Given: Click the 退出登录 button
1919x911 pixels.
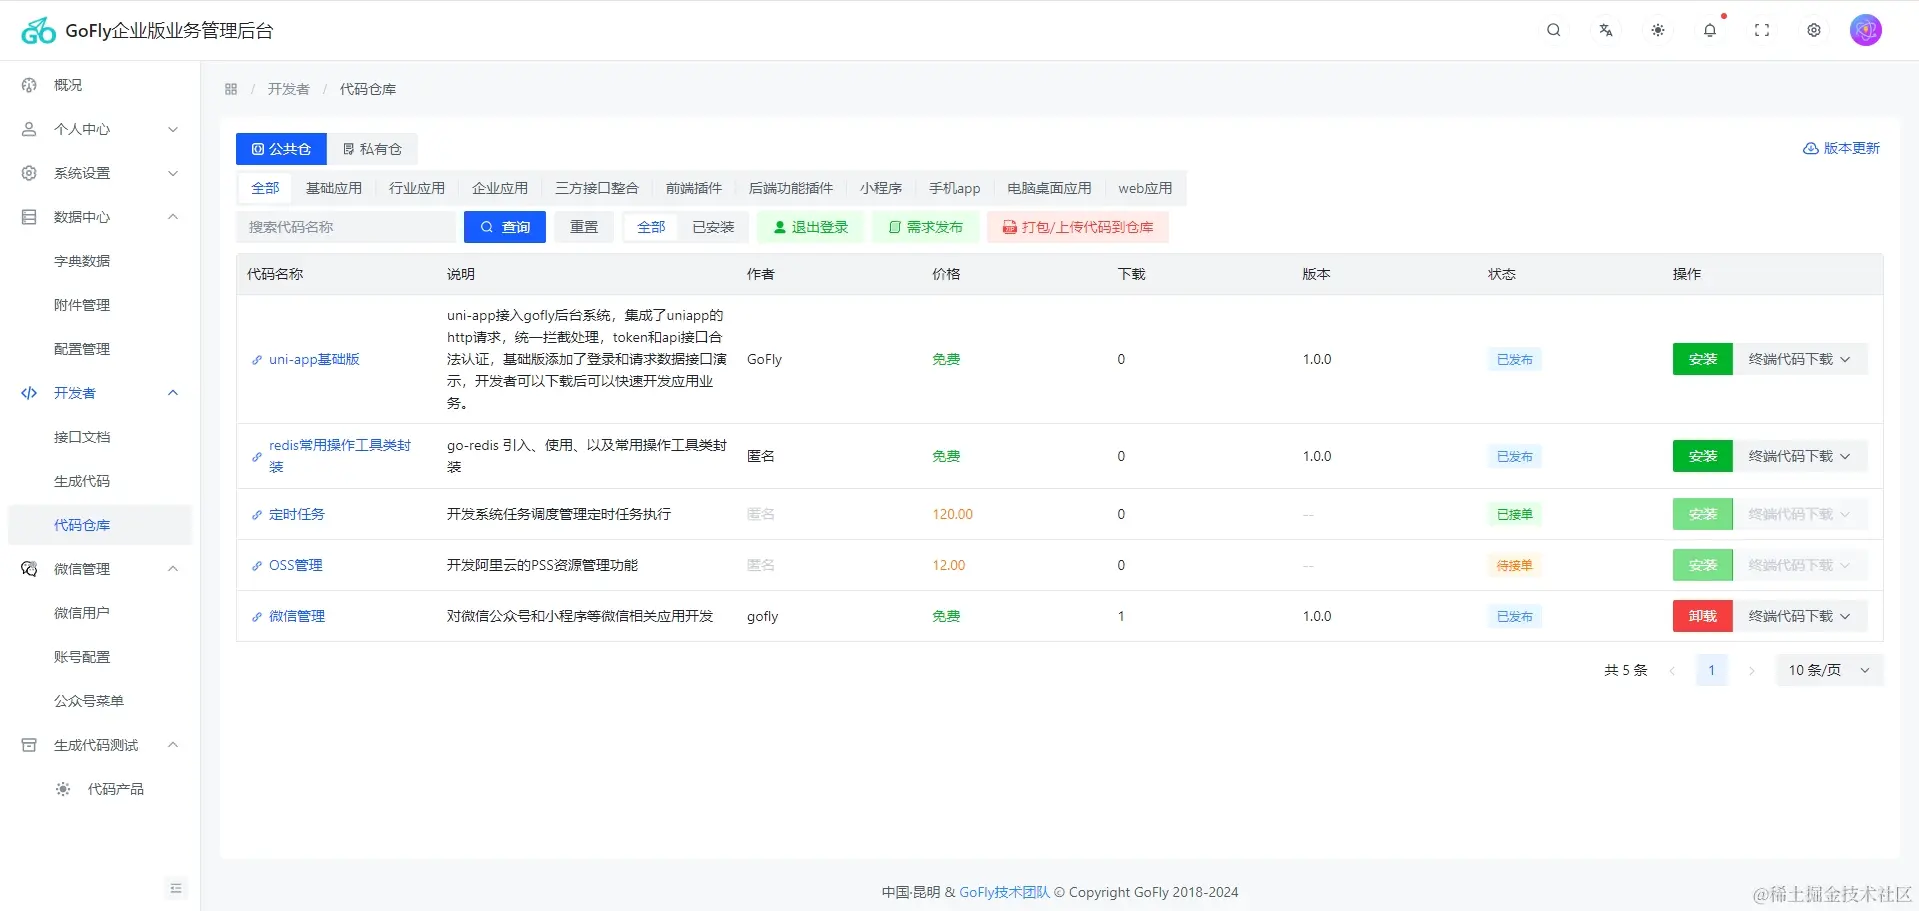Looking at the screenshot, I should pyautogui.click(x=810, y=227).
